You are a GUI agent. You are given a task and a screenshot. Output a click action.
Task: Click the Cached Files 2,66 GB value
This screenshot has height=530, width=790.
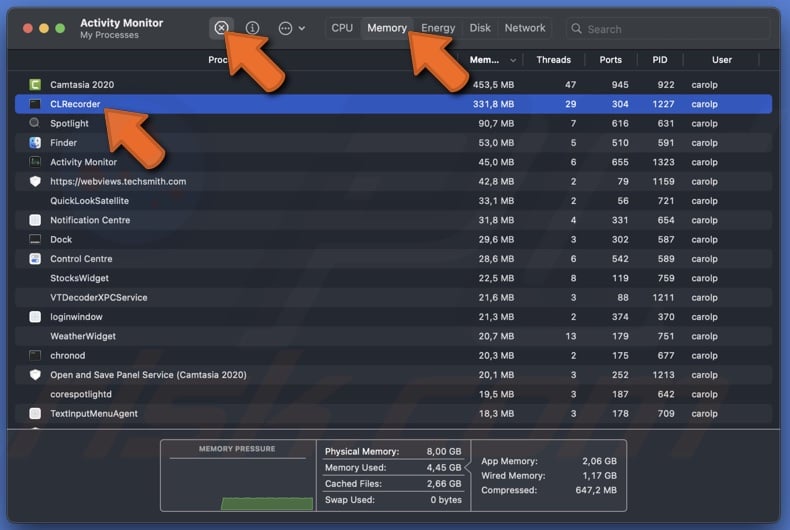coord(443,484)
